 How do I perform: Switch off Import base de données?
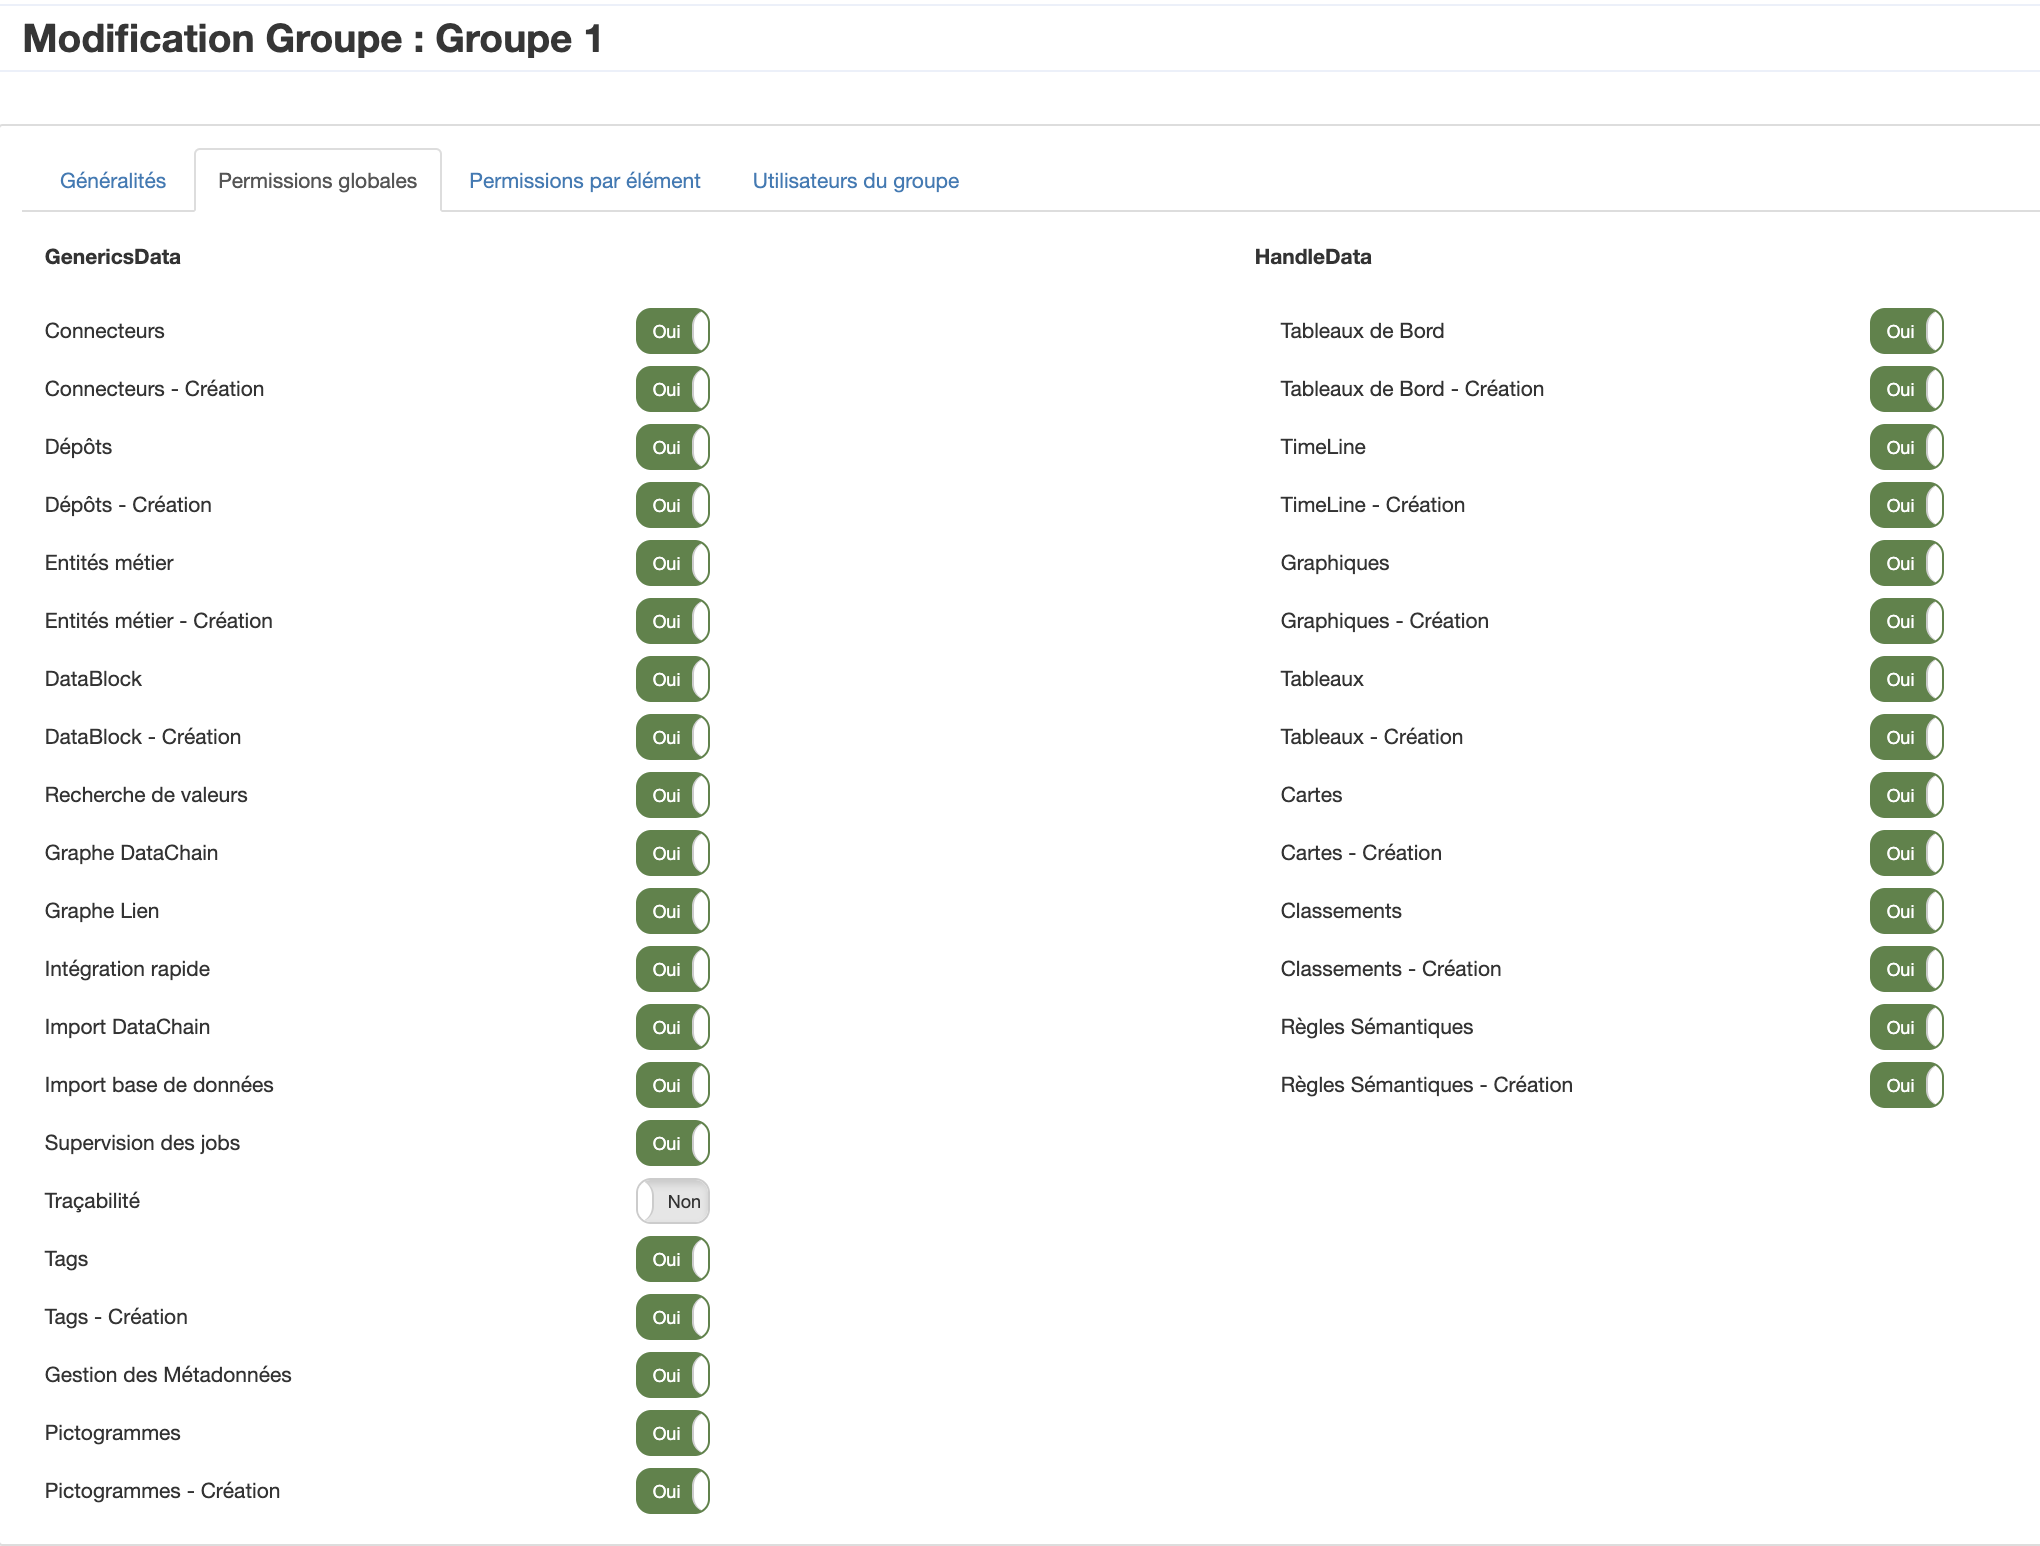(x=672, y=1085)
